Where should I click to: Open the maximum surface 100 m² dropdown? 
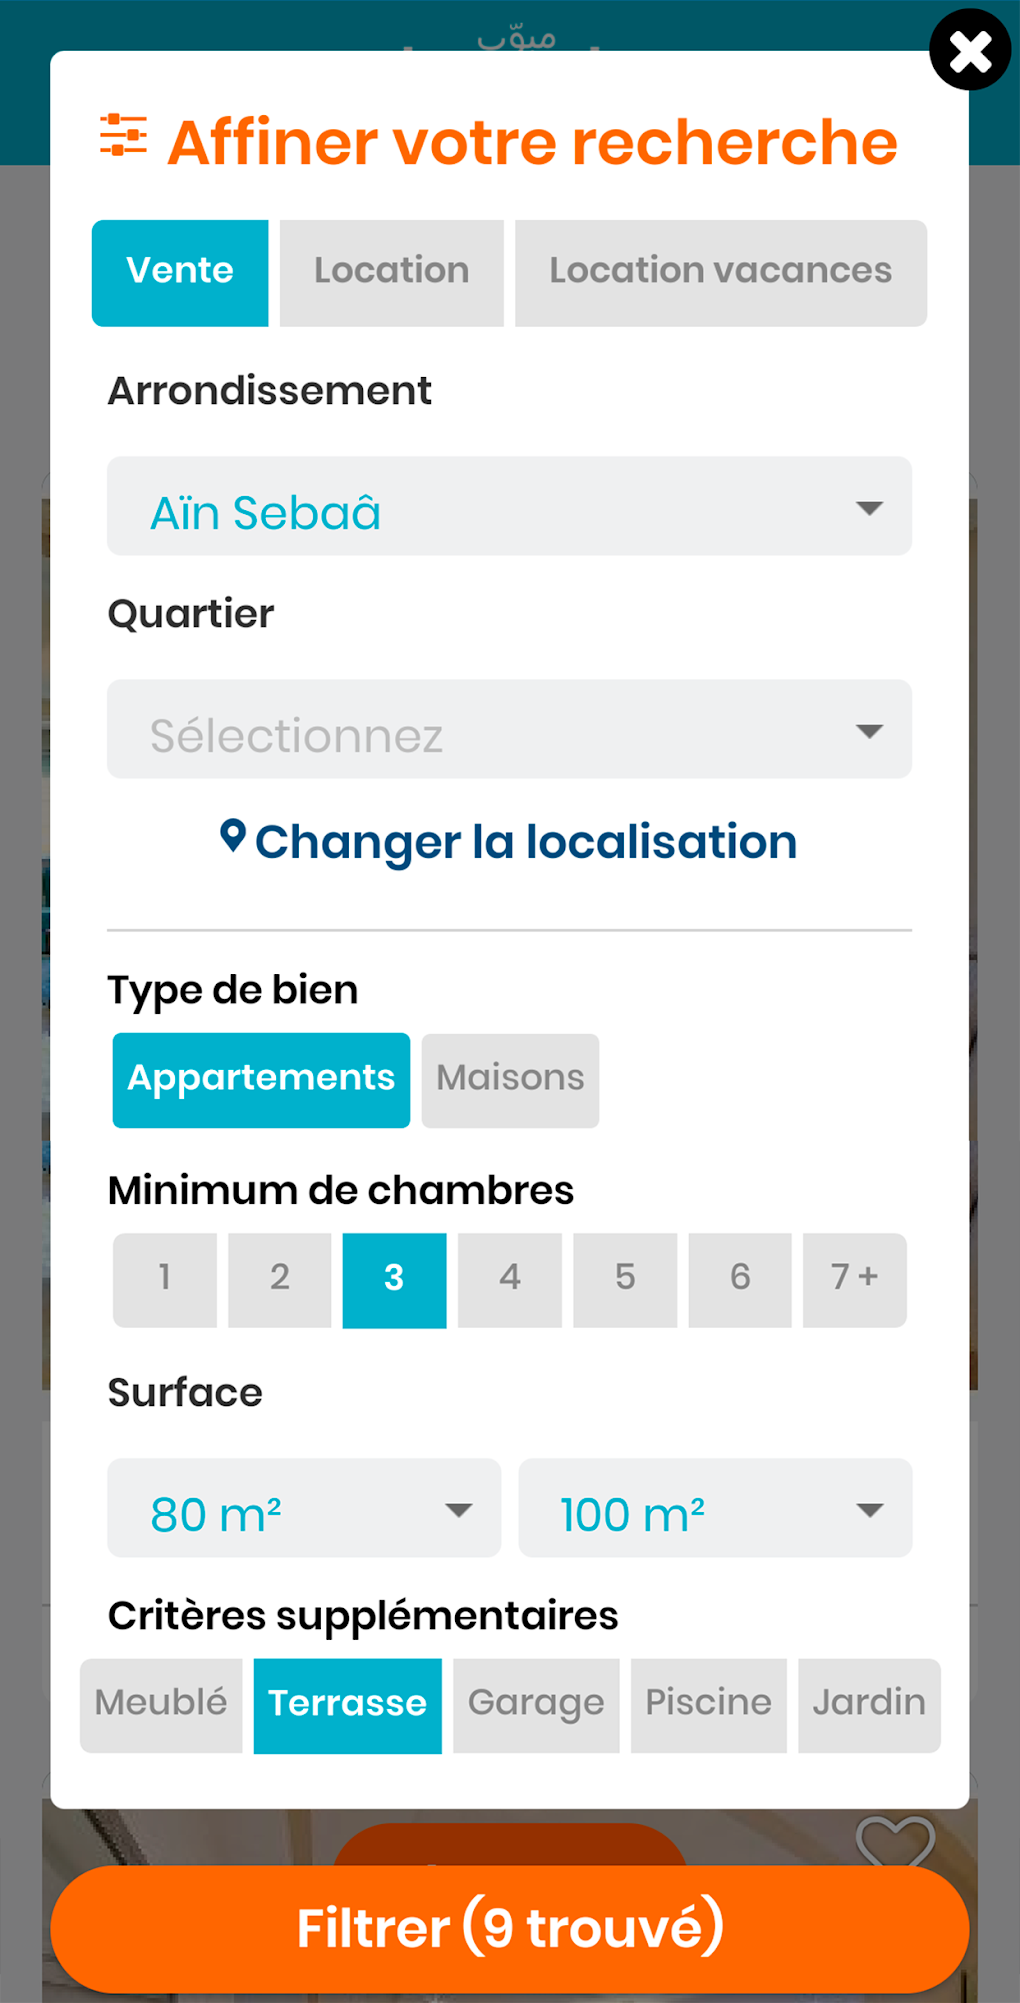coord(715,1509)
